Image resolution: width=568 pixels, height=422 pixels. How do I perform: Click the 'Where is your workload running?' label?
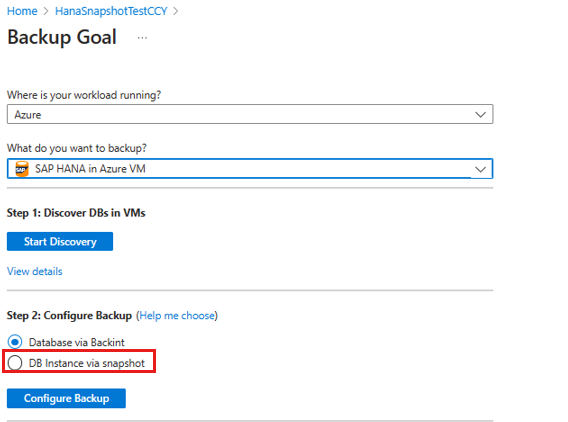click(84, 95)
